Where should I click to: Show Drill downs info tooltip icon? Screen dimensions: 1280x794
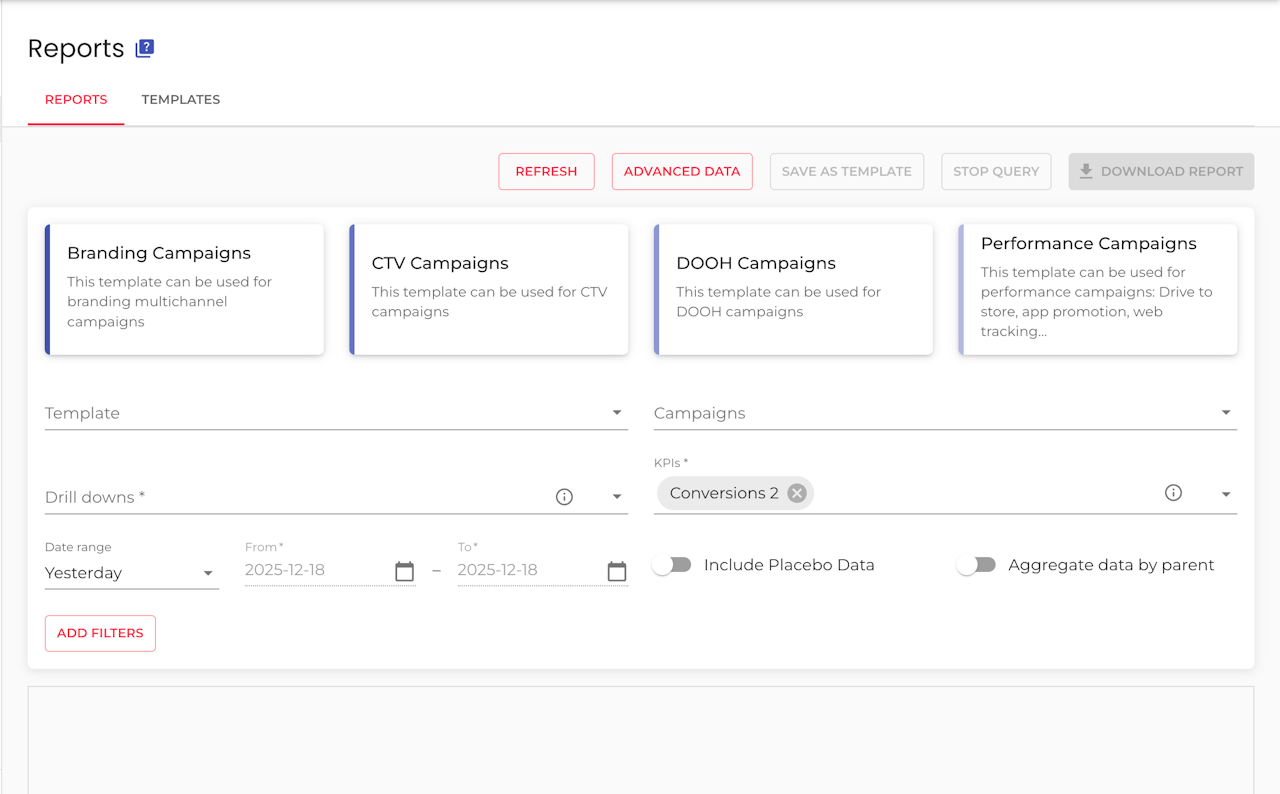564,497
